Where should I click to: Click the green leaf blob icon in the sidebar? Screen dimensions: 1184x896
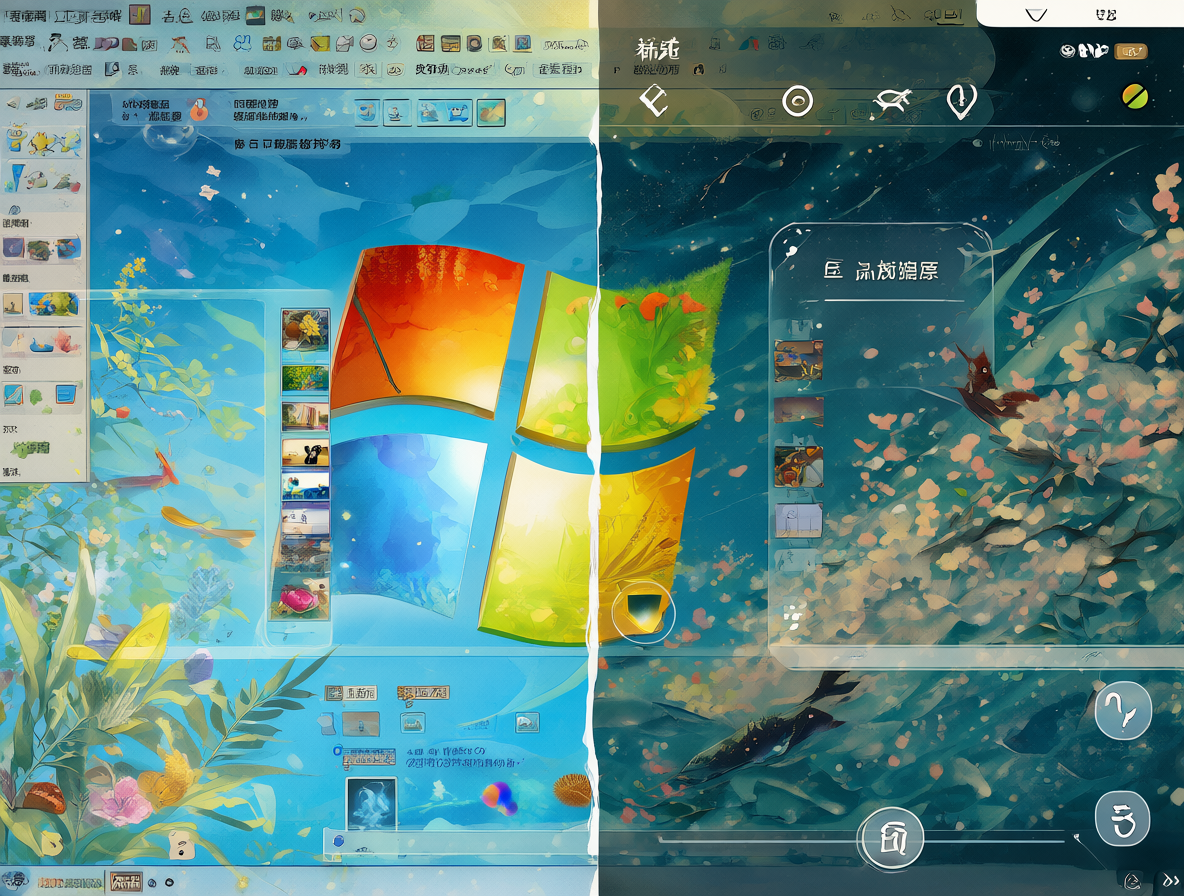(x=36, y=396)
